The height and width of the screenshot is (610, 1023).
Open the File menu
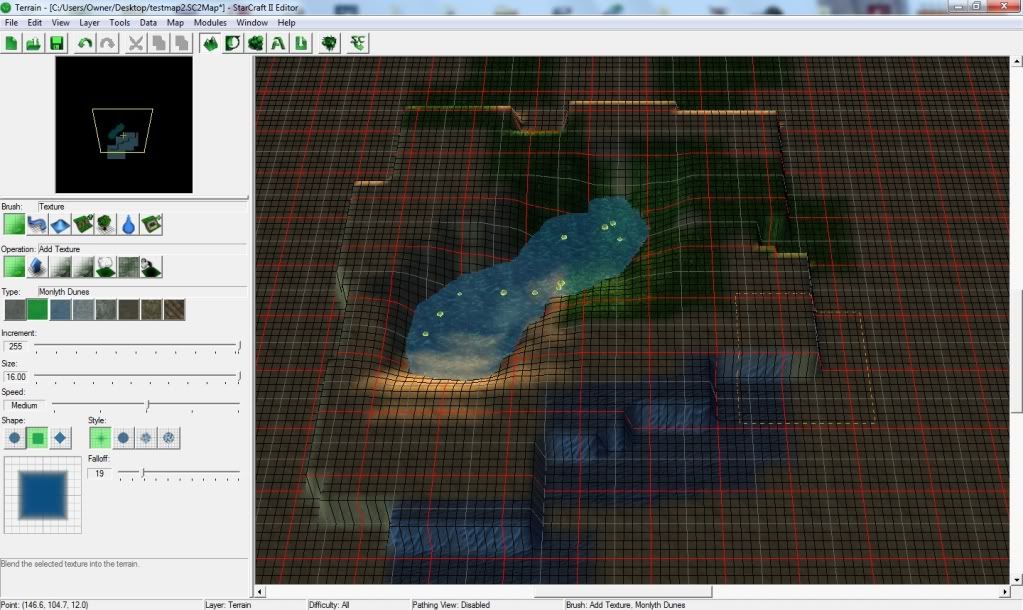[11, 22]
